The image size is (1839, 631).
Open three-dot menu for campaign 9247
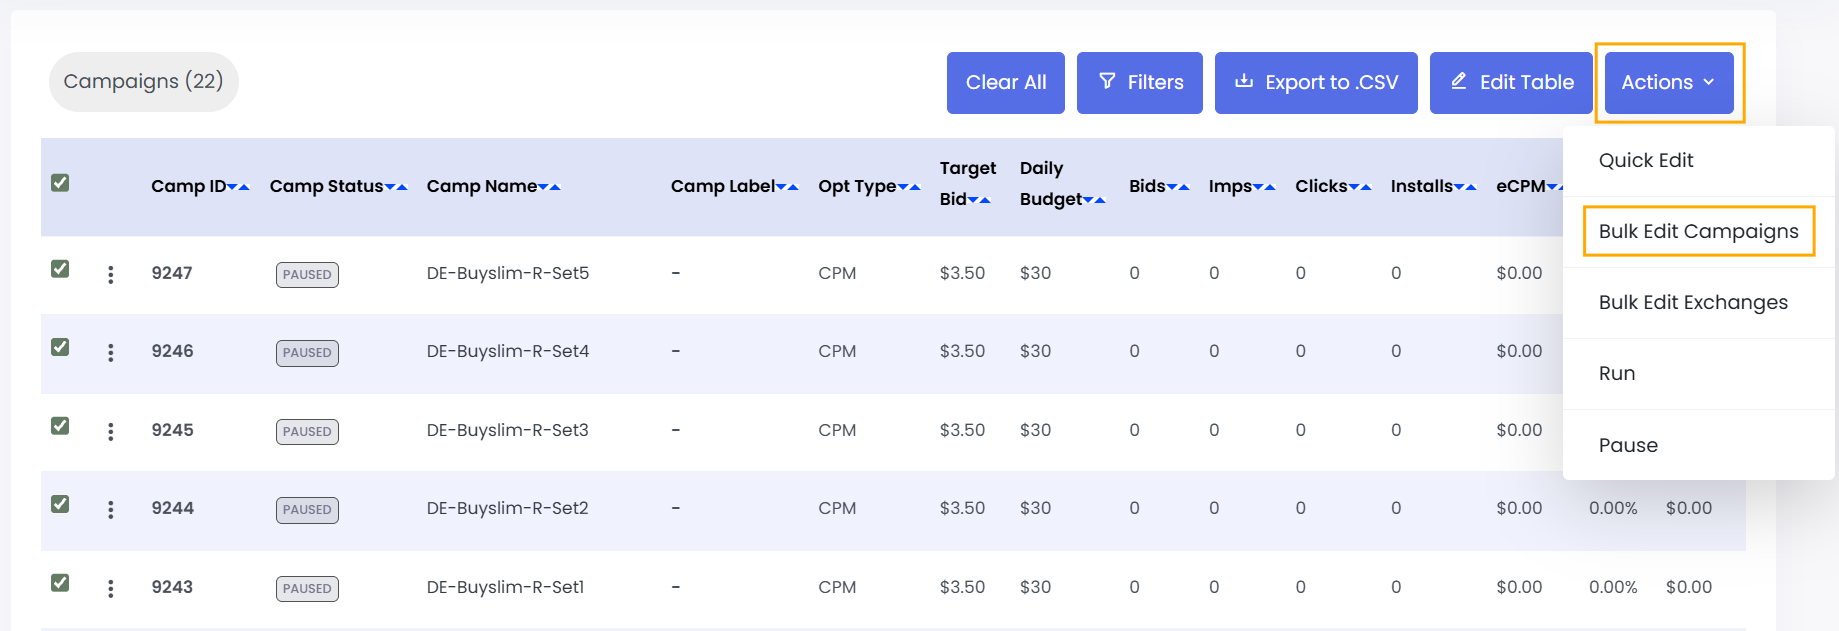111,274
